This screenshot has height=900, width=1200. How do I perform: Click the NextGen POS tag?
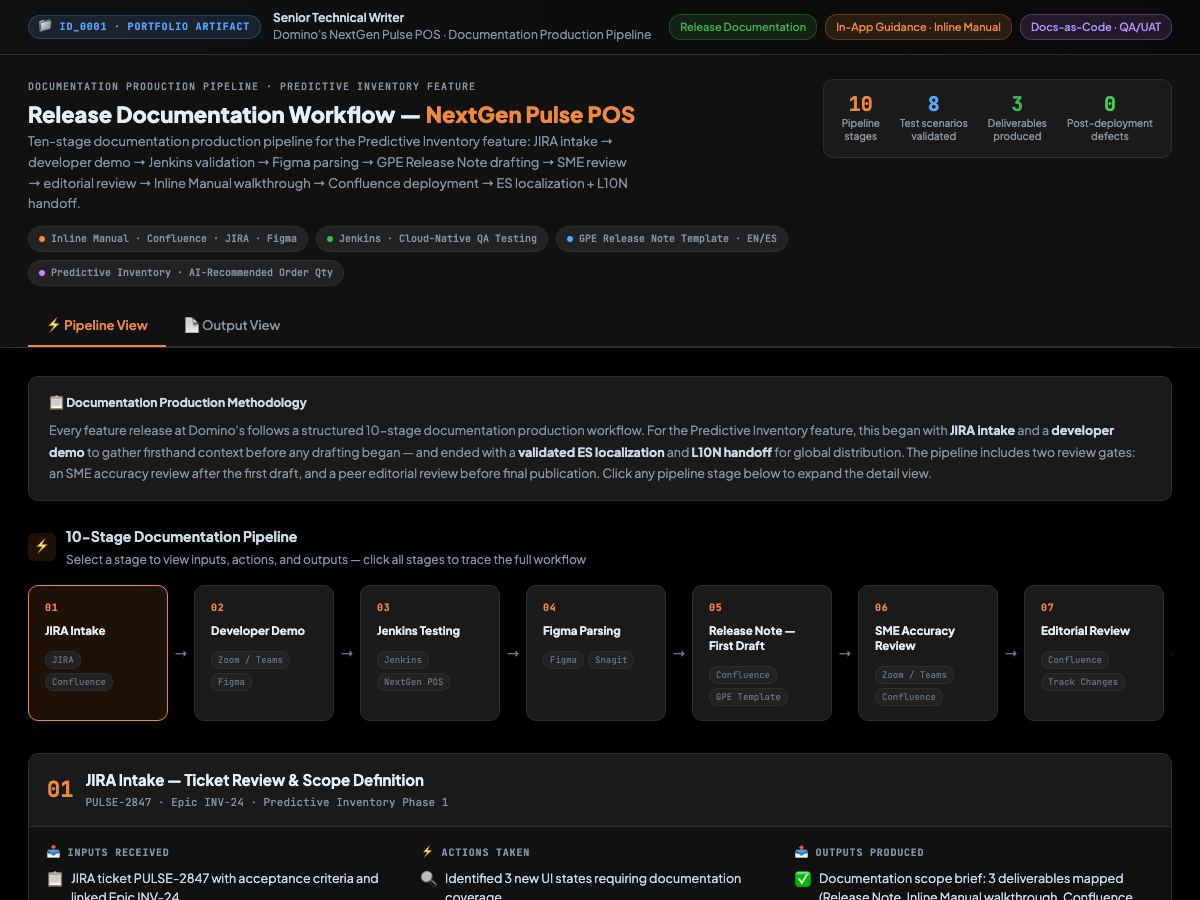[x=414, y=682]
